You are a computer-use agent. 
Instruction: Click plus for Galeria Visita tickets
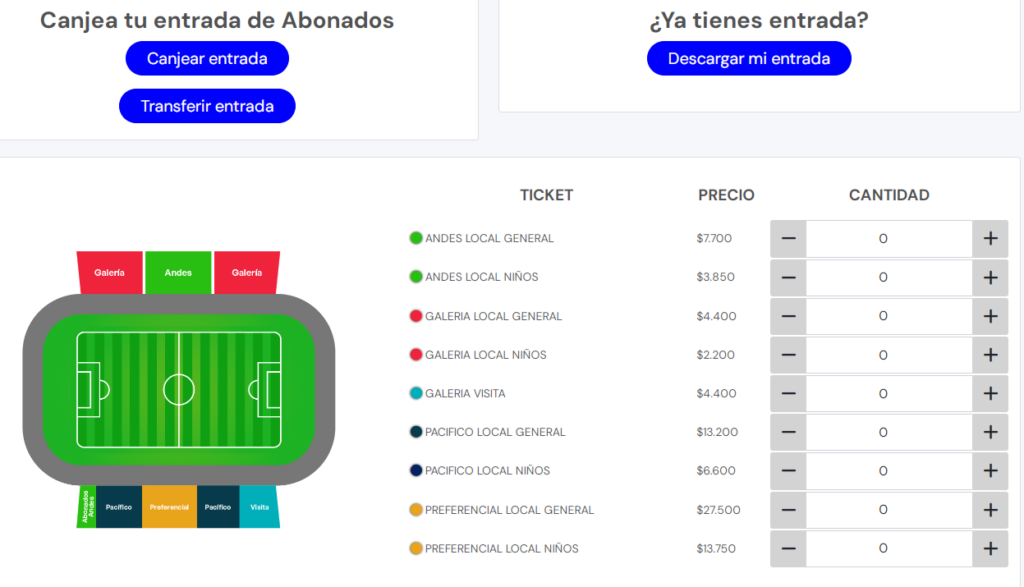point(990,394)
